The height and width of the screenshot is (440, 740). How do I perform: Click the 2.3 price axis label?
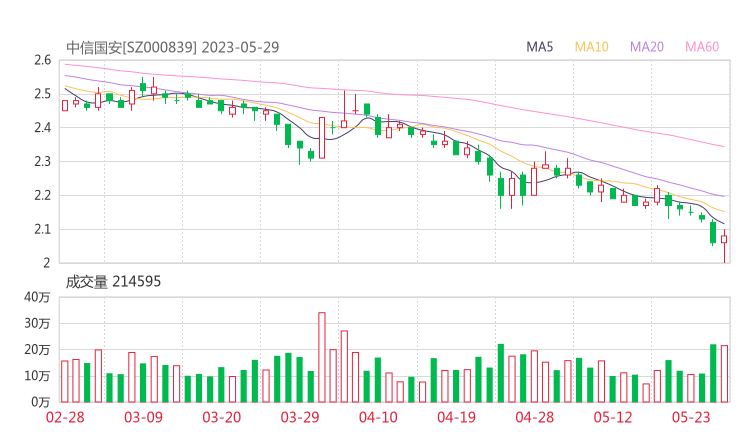[42, 161]
